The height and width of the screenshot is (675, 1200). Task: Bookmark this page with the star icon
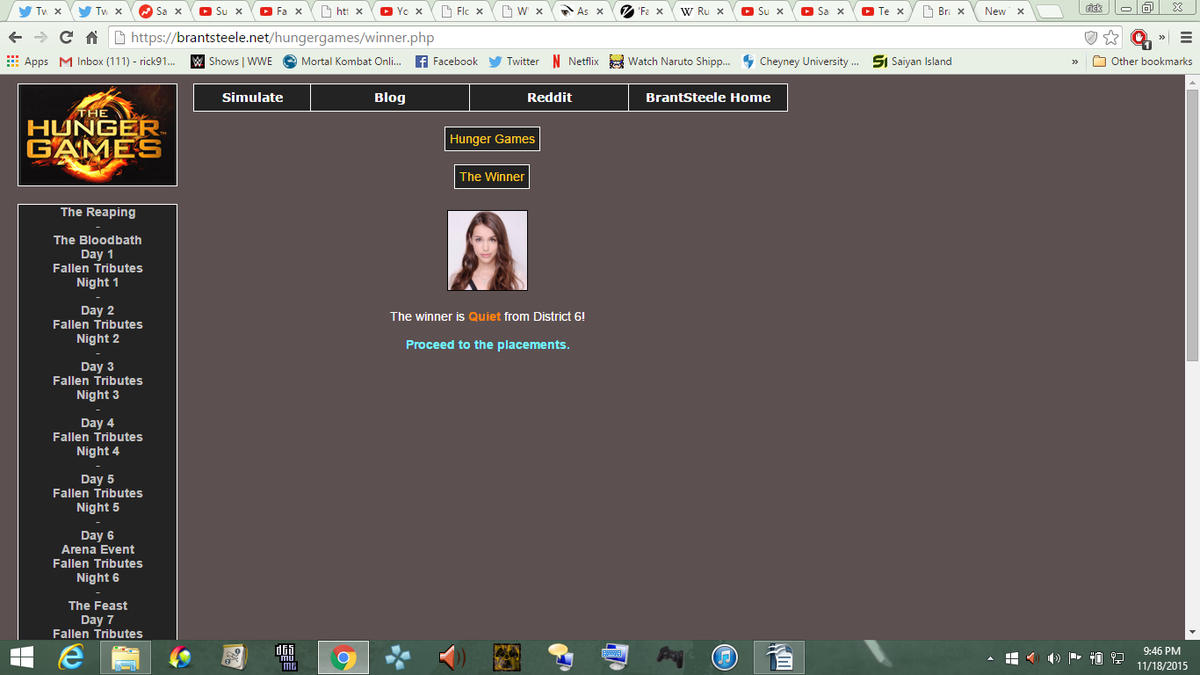coord(1112,38)
